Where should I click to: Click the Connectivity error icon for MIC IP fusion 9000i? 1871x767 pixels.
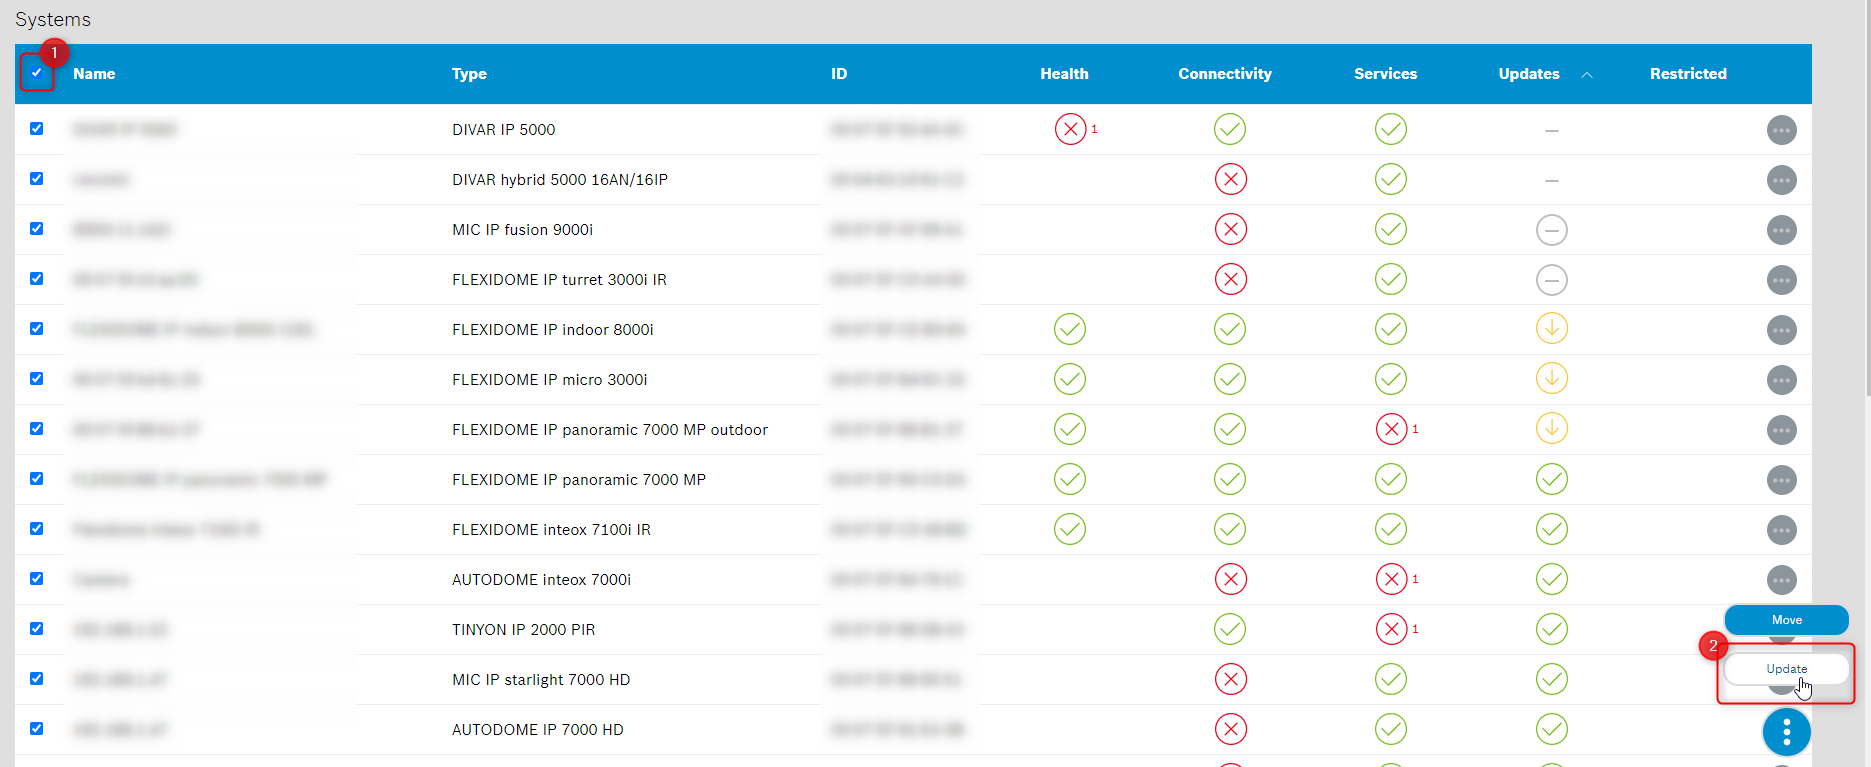1230,229
